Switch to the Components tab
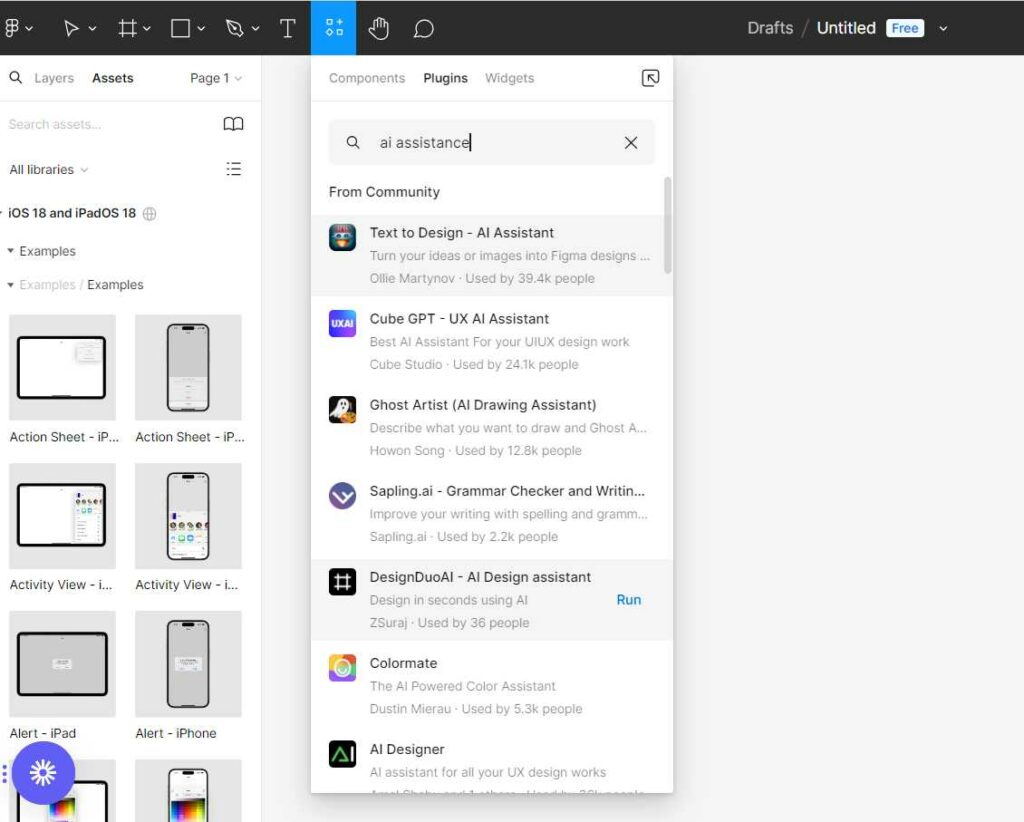 coord(366,77)
